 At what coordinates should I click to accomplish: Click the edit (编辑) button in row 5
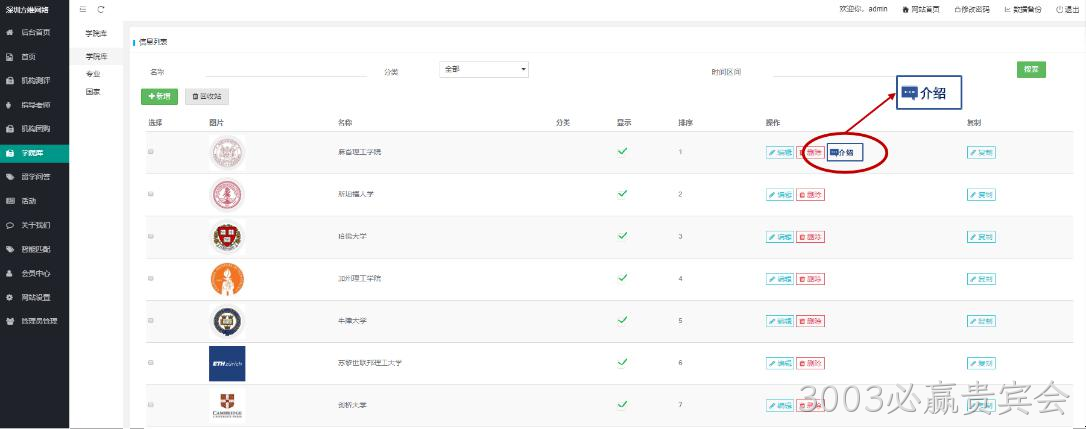pyautogui.click(x=780, y=322)
